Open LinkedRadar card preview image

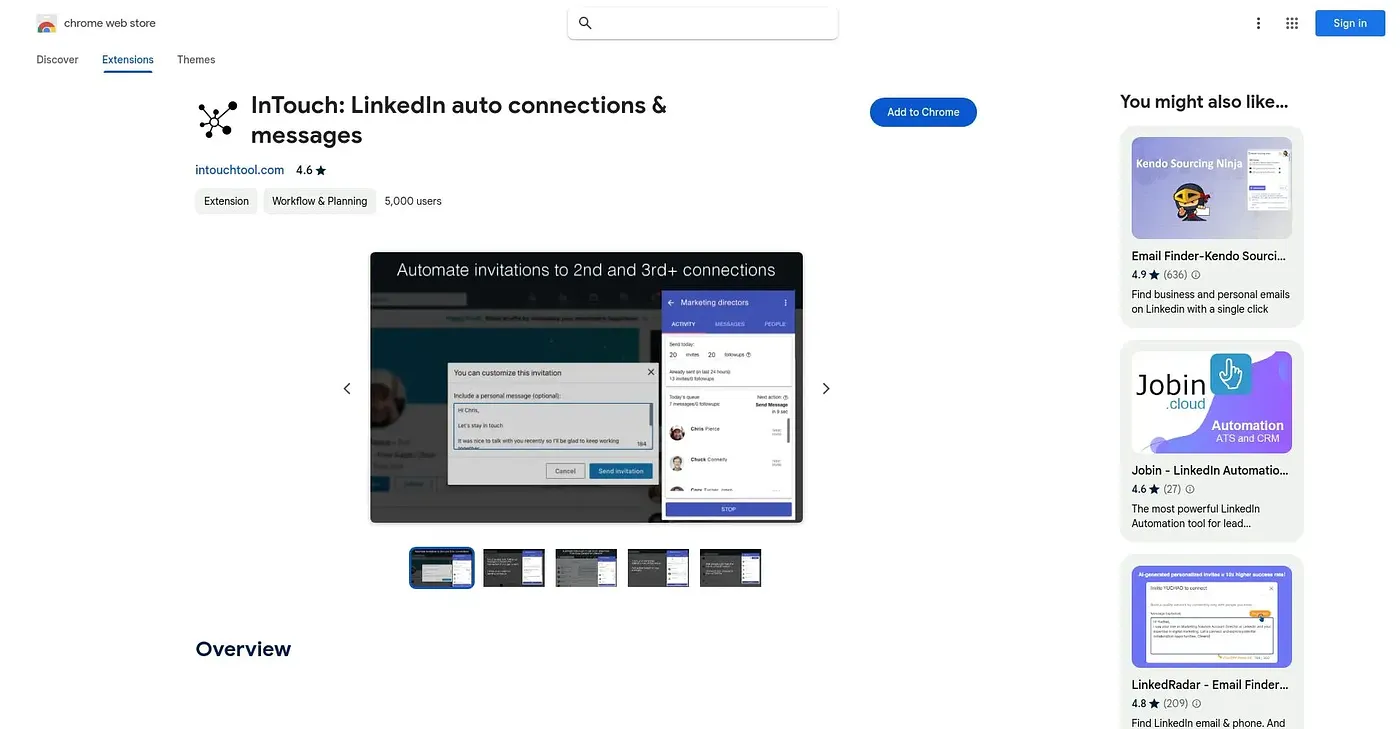point(1212,617)
